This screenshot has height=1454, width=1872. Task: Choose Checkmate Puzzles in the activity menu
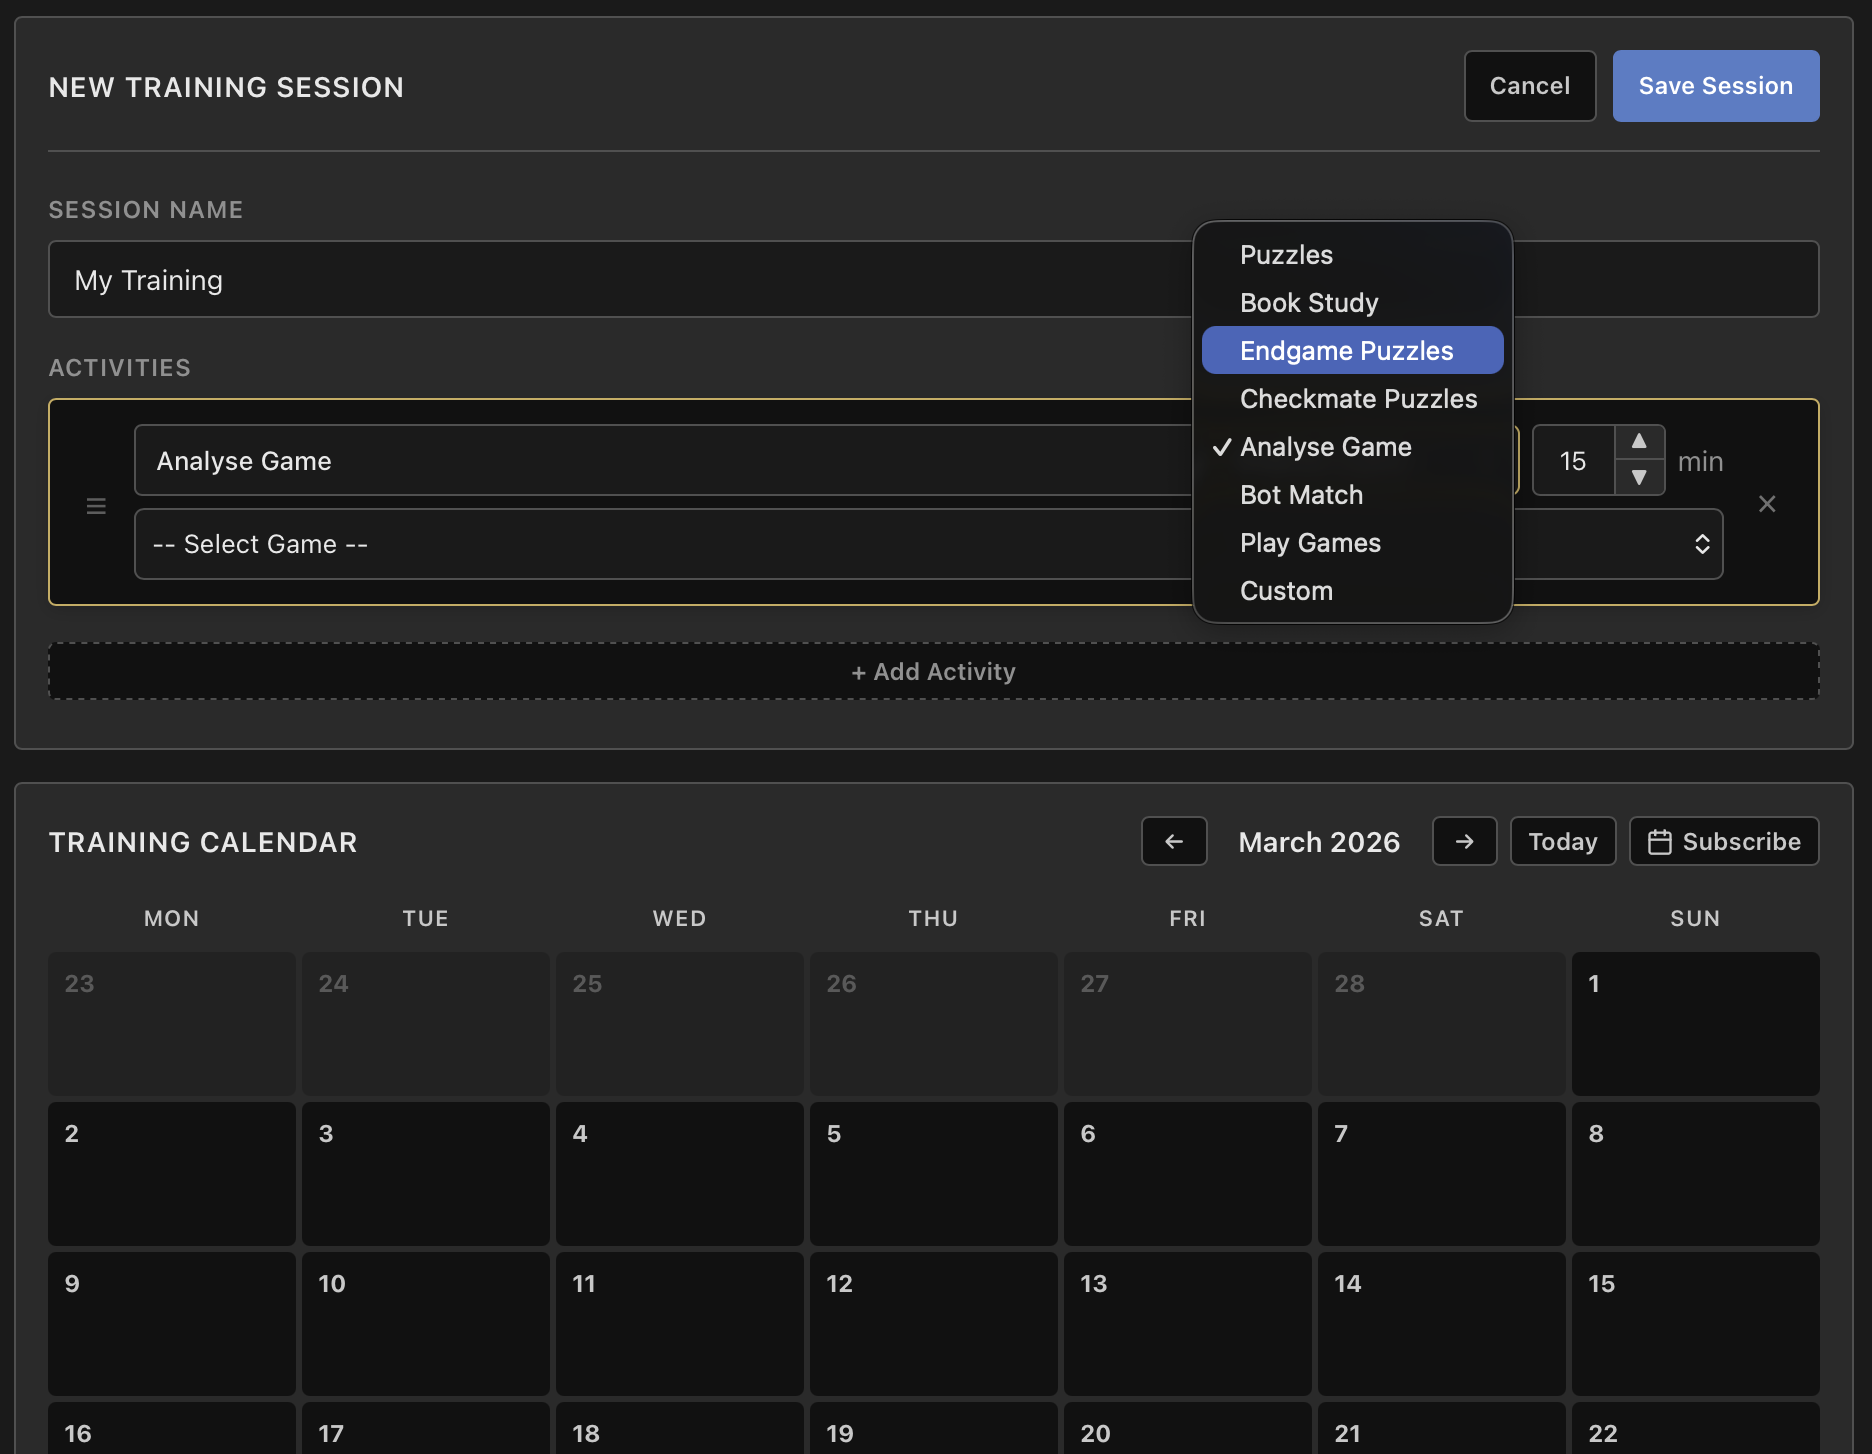1358,398
